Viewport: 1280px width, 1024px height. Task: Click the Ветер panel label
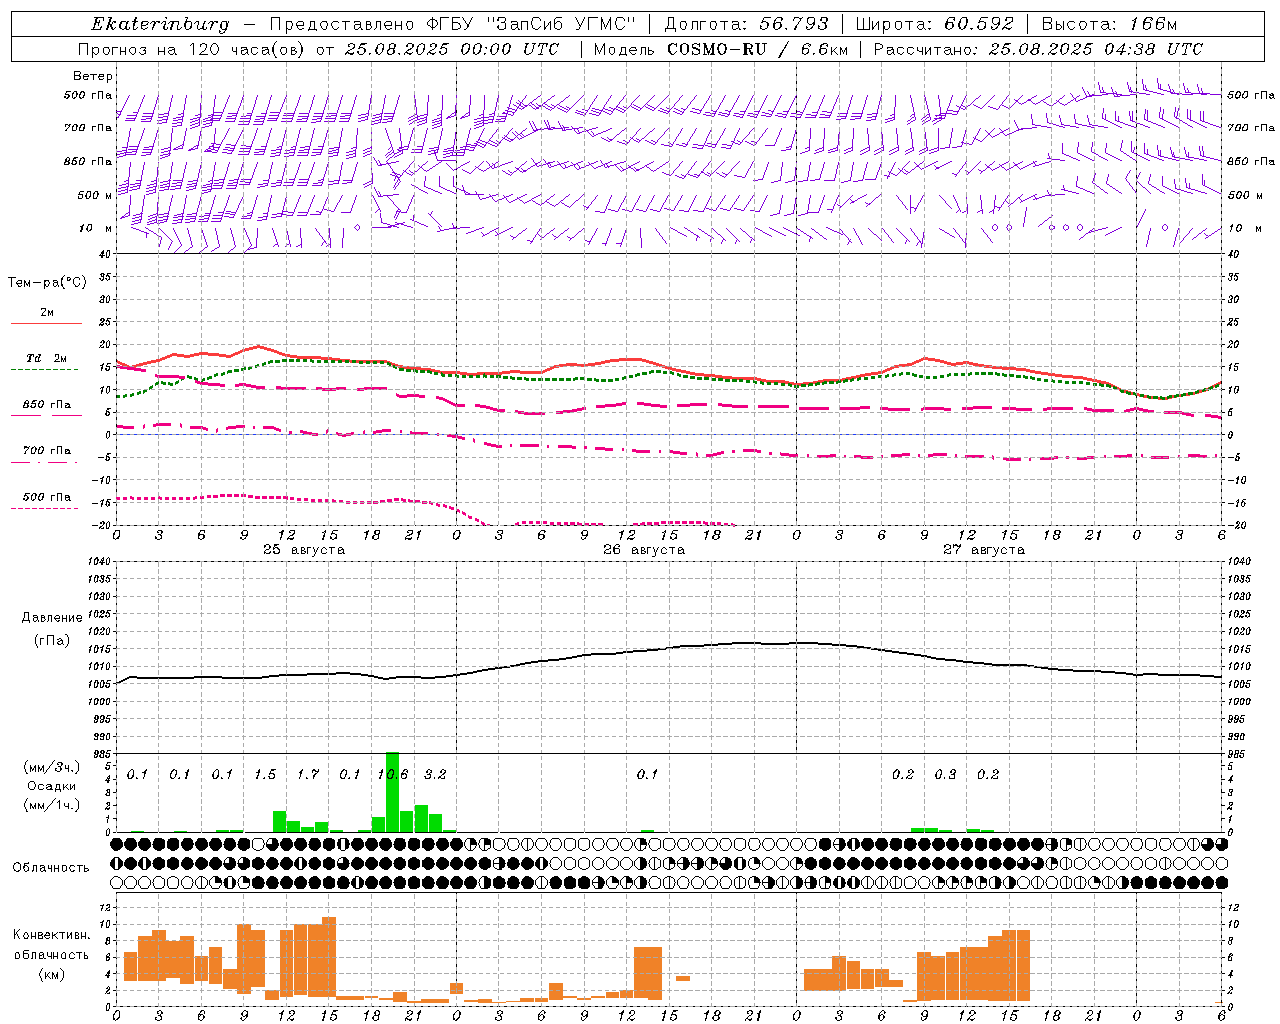pos(92,76)
